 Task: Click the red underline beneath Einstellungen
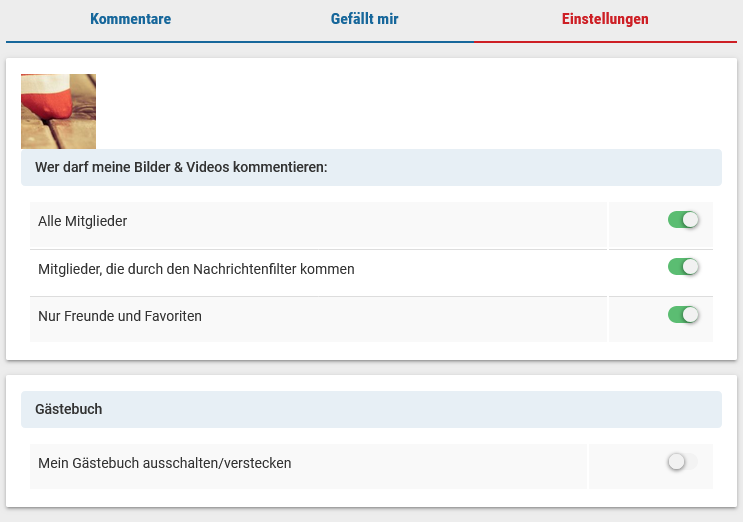pos(605,42)
